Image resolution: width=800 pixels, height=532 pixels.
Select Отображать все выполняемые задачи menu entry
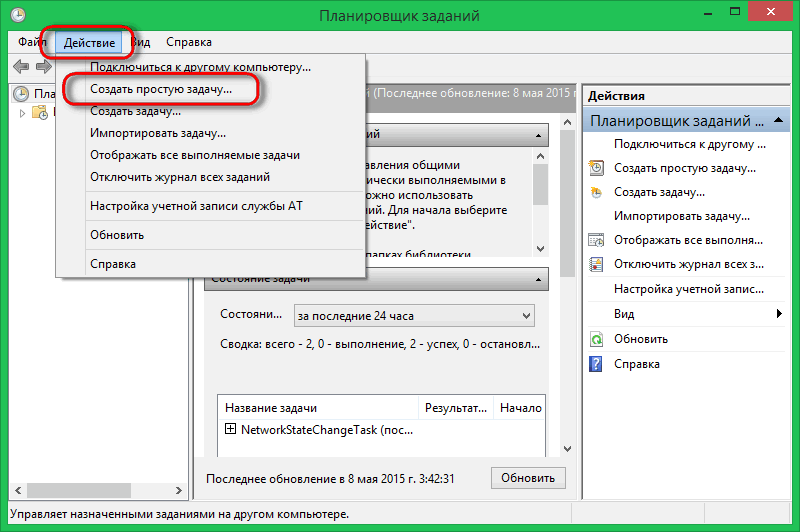[195, 155]
